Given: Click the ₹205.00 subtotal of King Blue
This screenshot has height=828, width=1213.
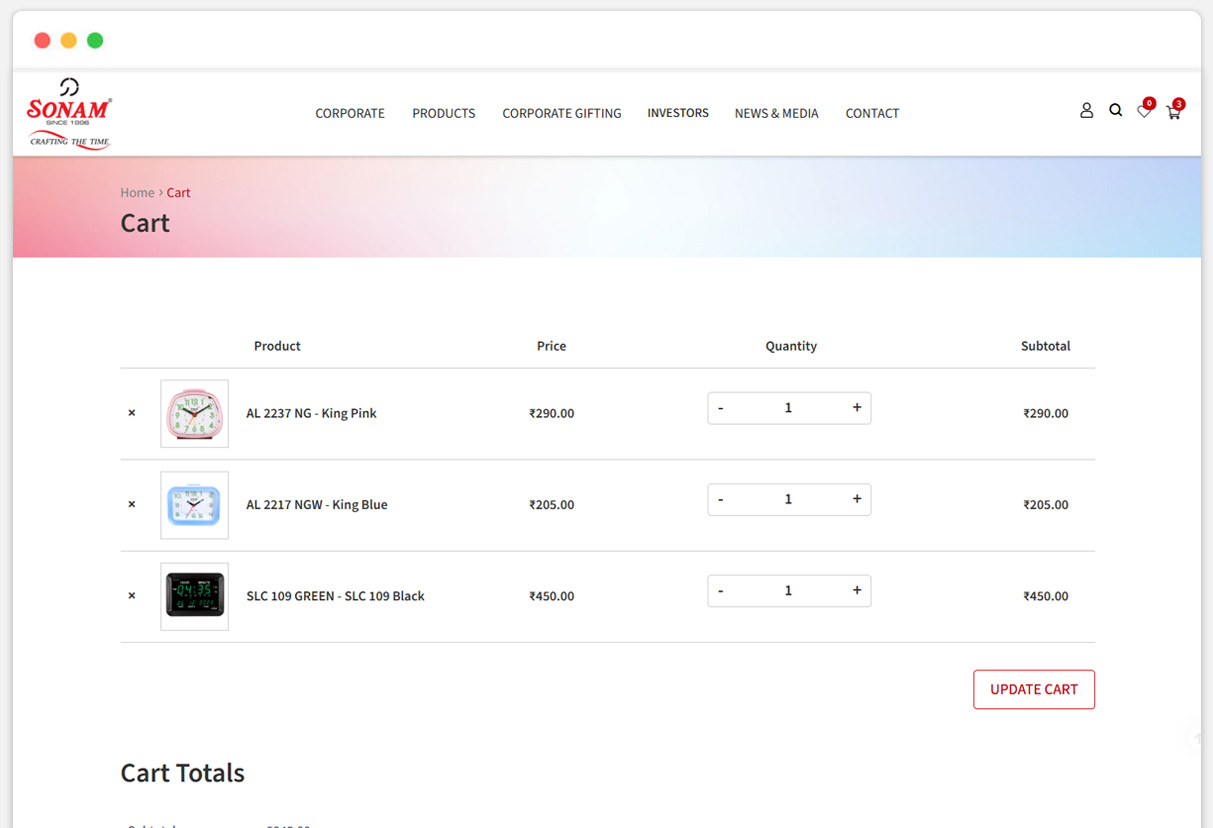Looking at the screenshot, I should [x=1046, y=505].
